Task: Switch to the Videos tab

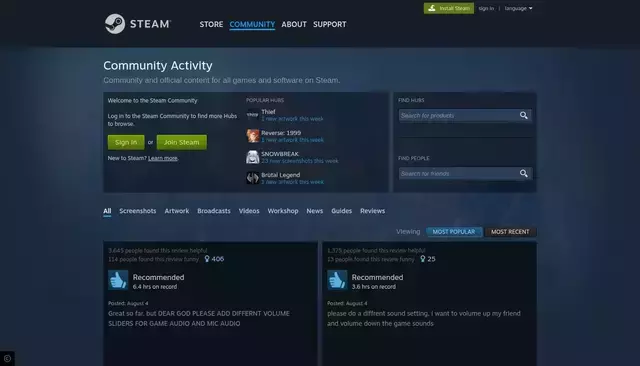Action: pyautogui.click(x=249, y=211)
